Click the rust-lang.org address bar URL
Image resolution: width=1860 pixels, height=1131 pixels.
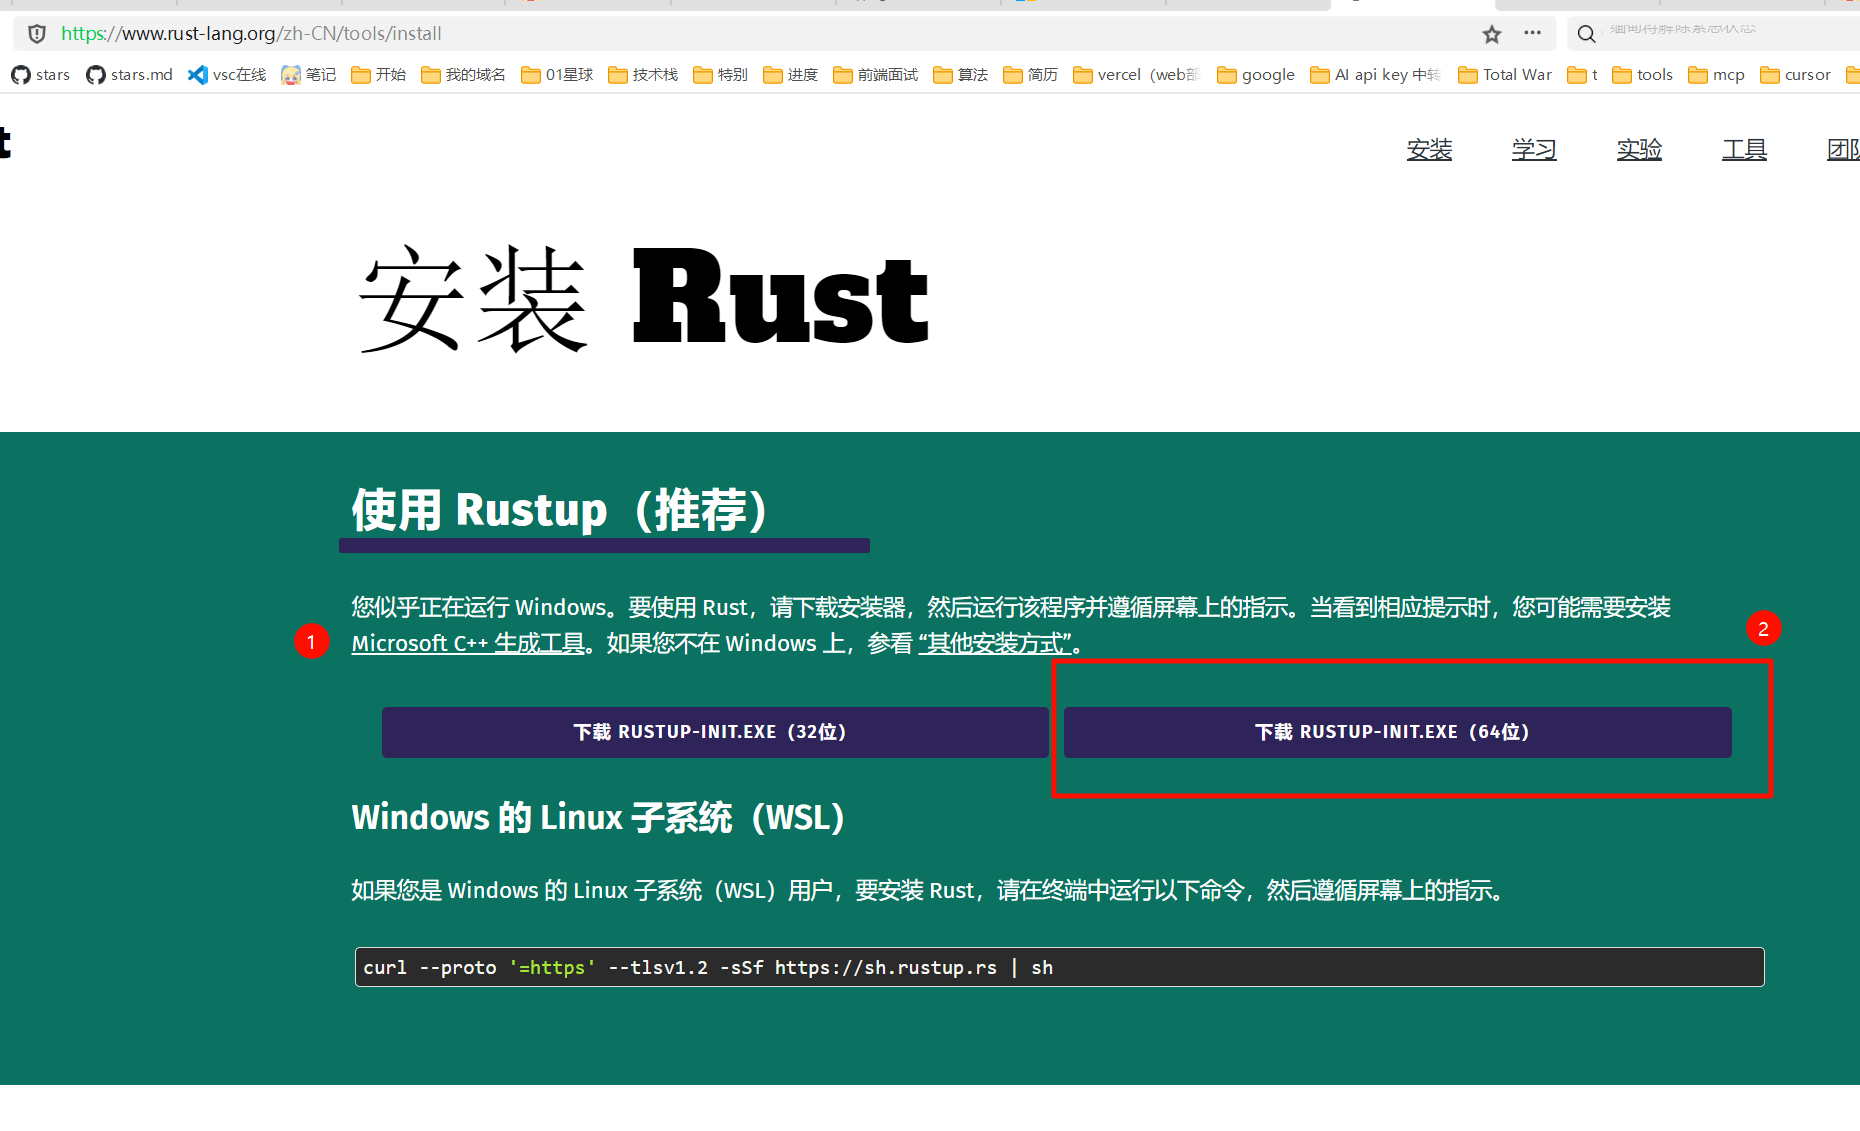click(251, 33)
